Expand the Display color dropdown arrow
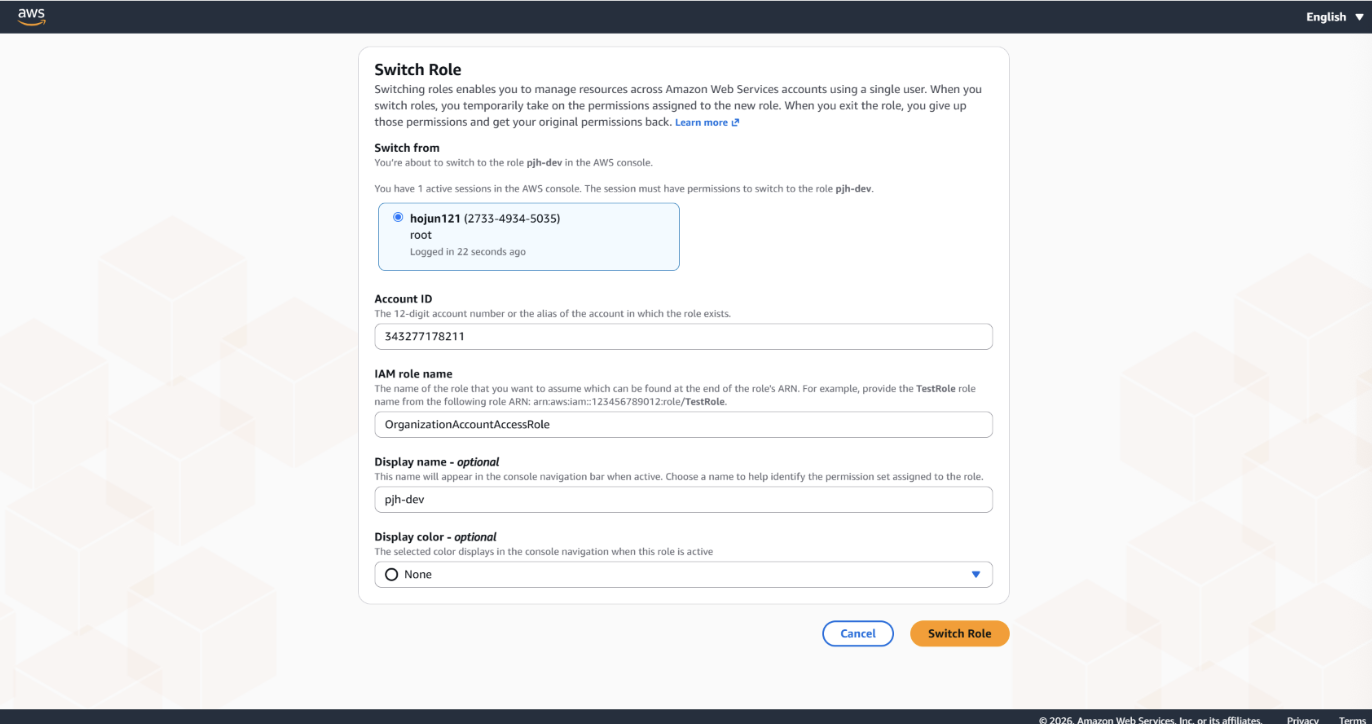This screenshot has width=1372, height=724. (x=976, y=575)
